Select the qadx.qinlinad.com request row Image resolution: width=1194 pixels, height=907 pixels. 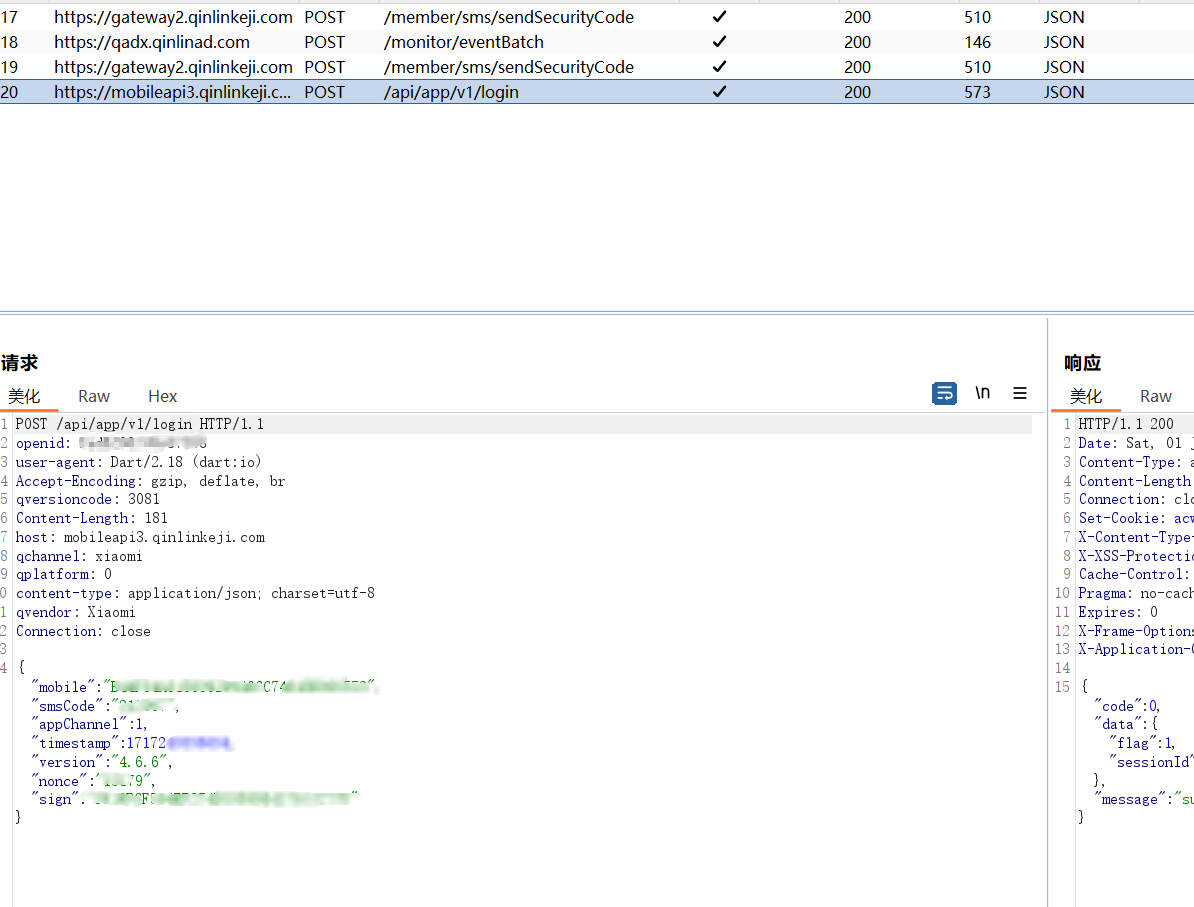[152, 42]
